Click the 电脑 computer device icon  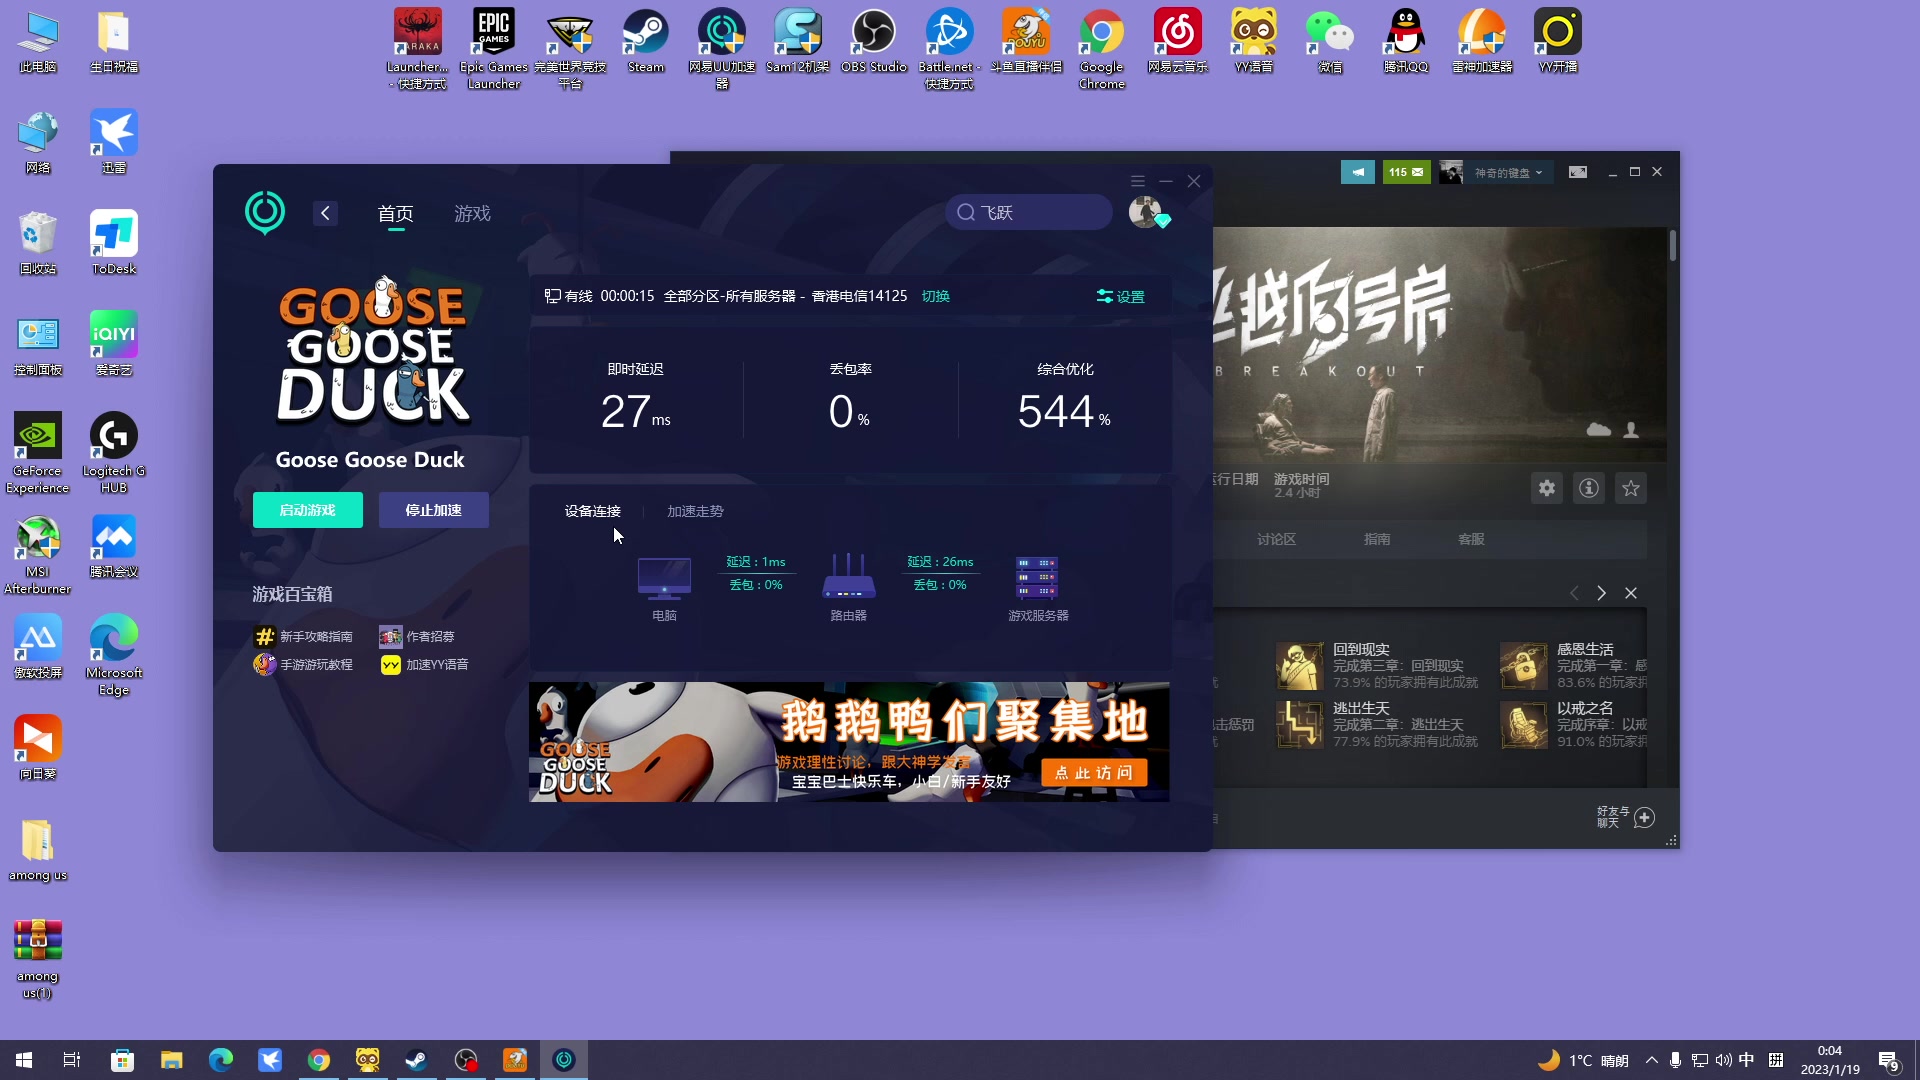point(664,577)
